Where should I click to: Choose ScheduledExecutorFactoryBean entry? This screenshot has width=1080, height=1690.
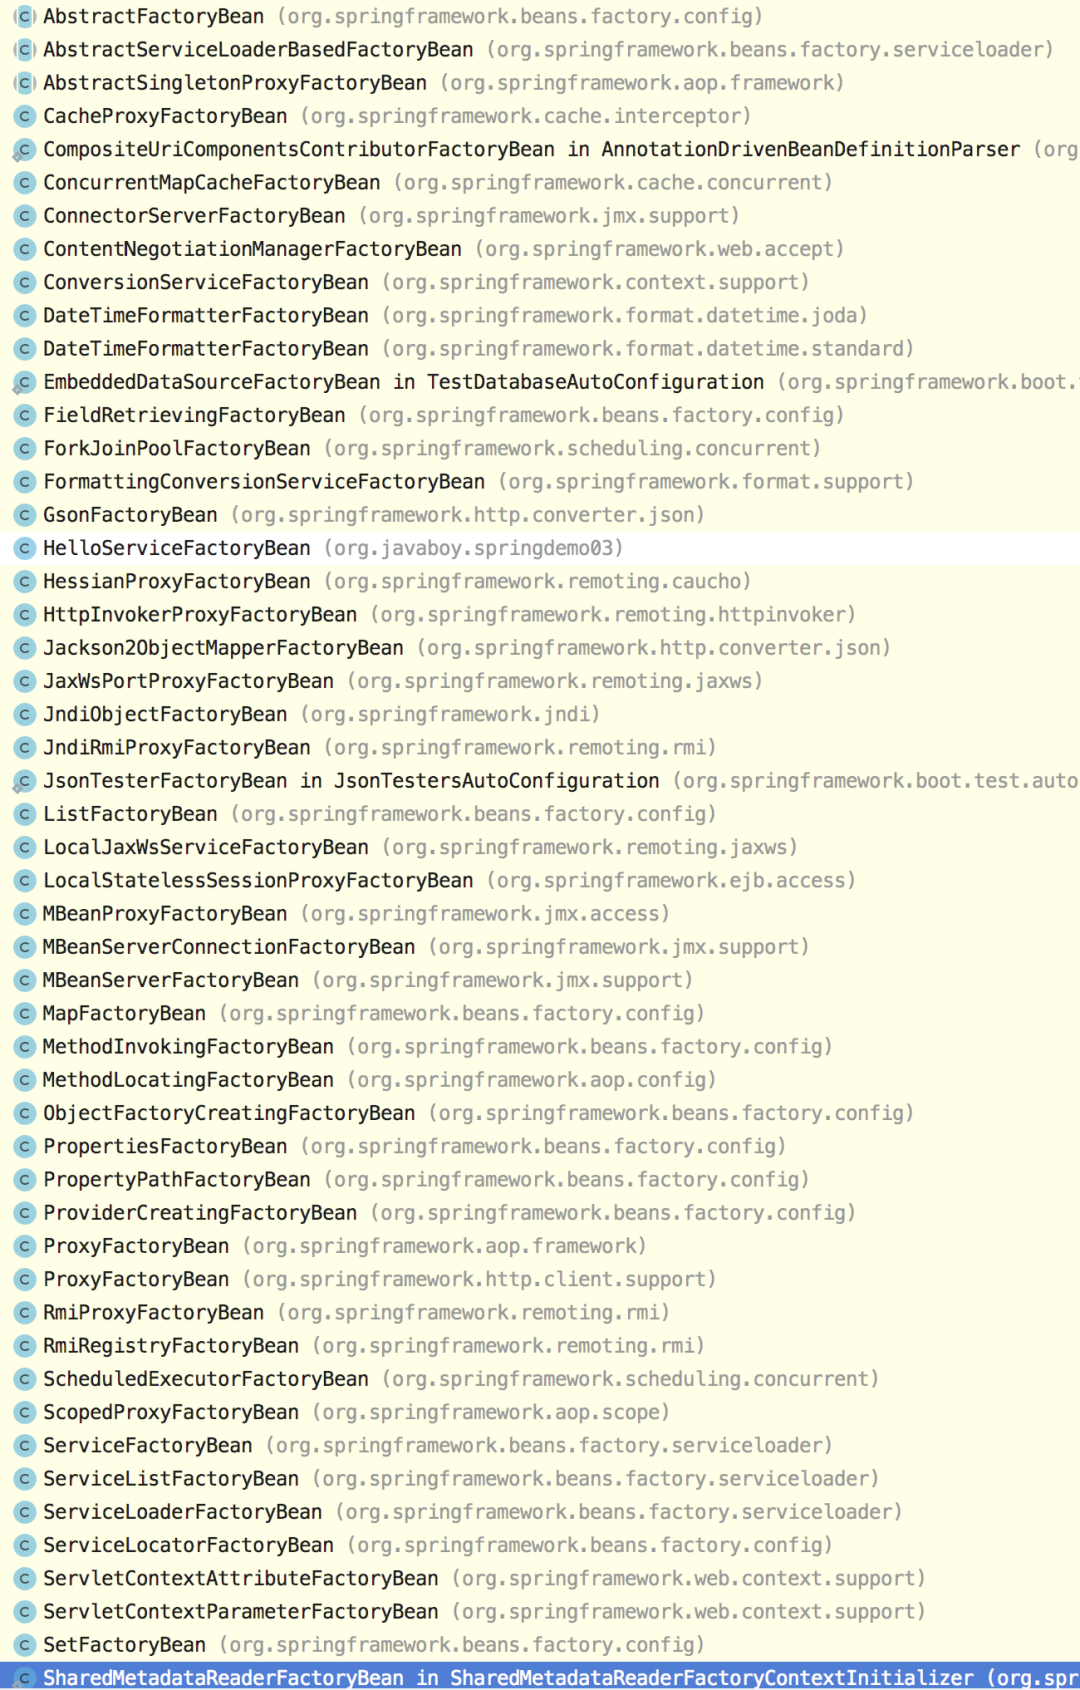pyautogui.click(x=540, y=1379)
